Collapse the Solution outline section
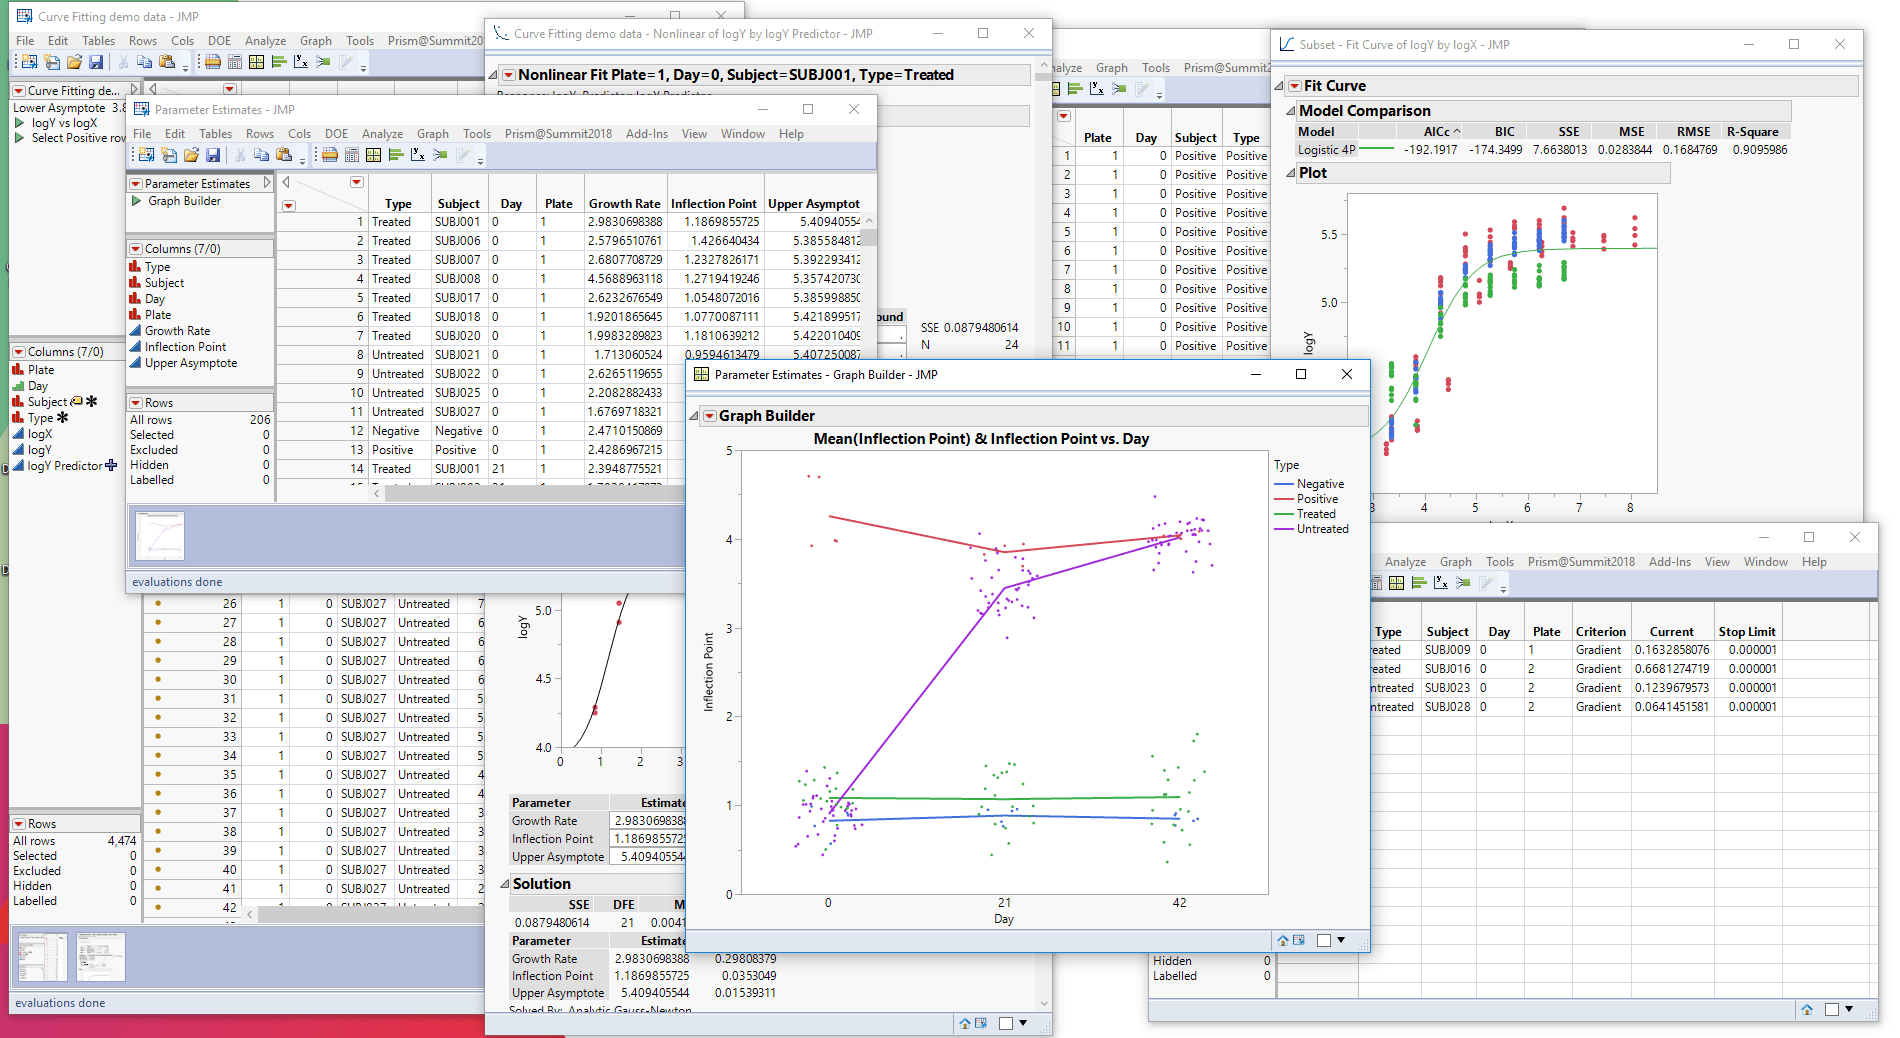 504,884
